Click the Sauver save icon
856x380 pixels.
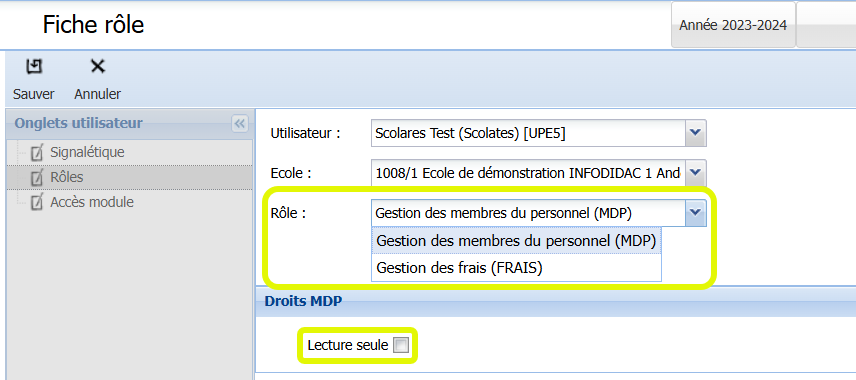click(34, 67)
